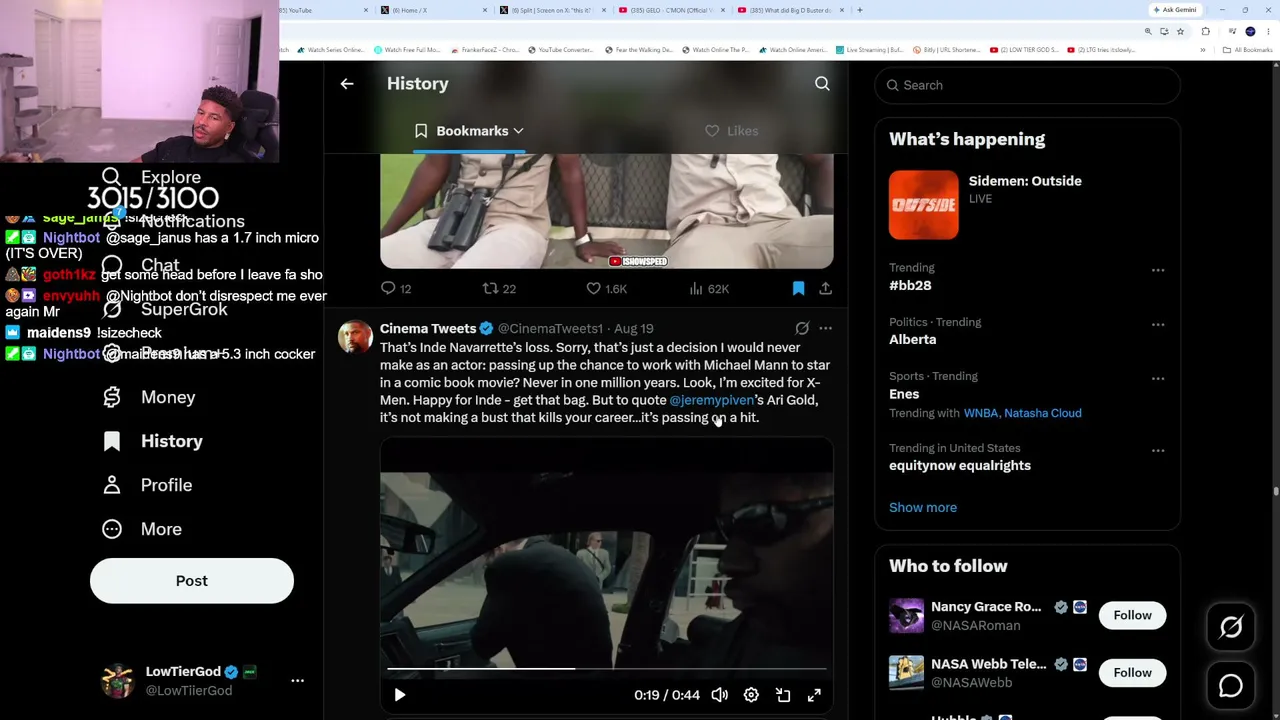This screenshot has height=720, width=1280.
Task: View analytics of post with 62K views
Action: pos(709,289)
